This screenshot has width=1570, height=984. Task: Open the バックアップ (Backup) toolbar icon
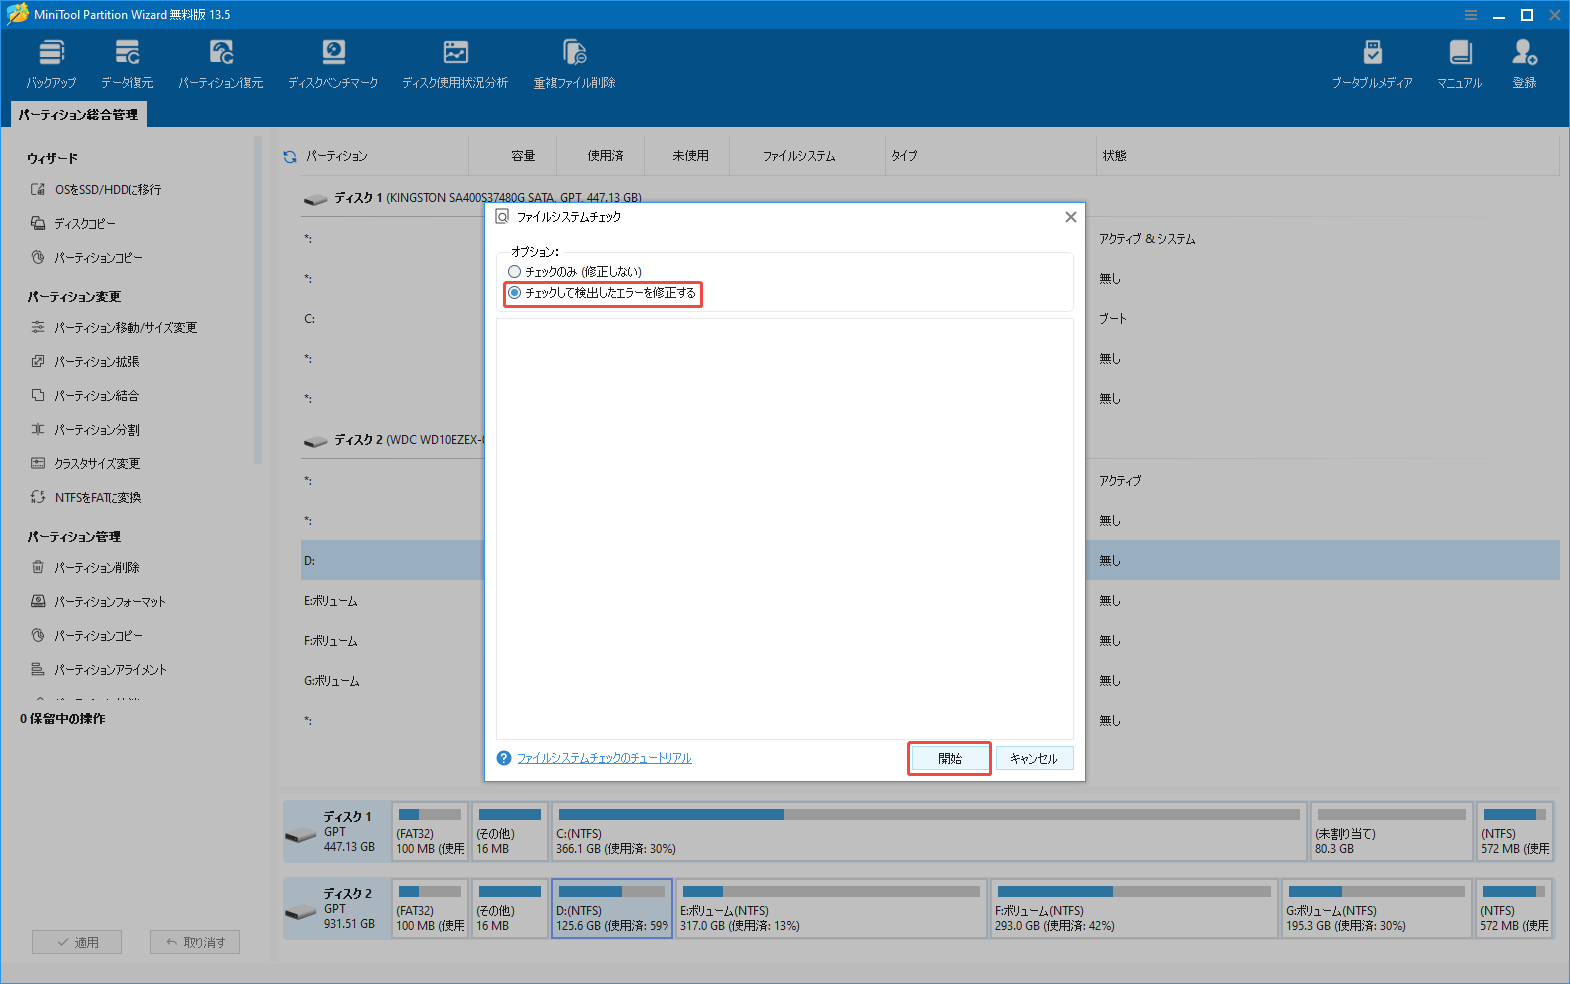(51, 64)
